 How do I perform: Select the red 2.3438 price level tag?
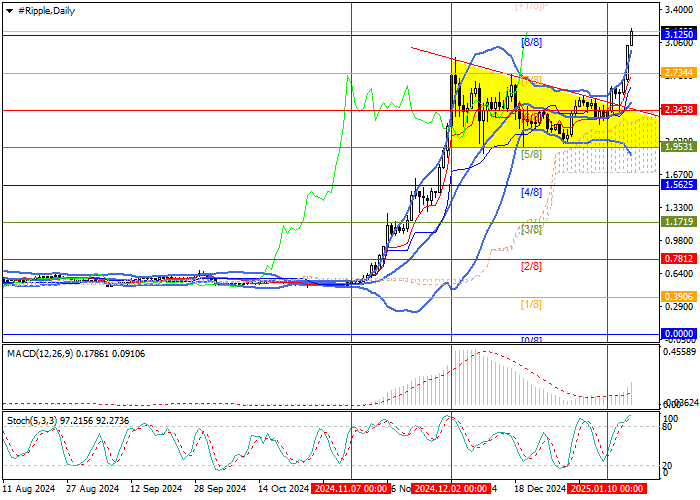pyautogui.click(x=678, y=110)
